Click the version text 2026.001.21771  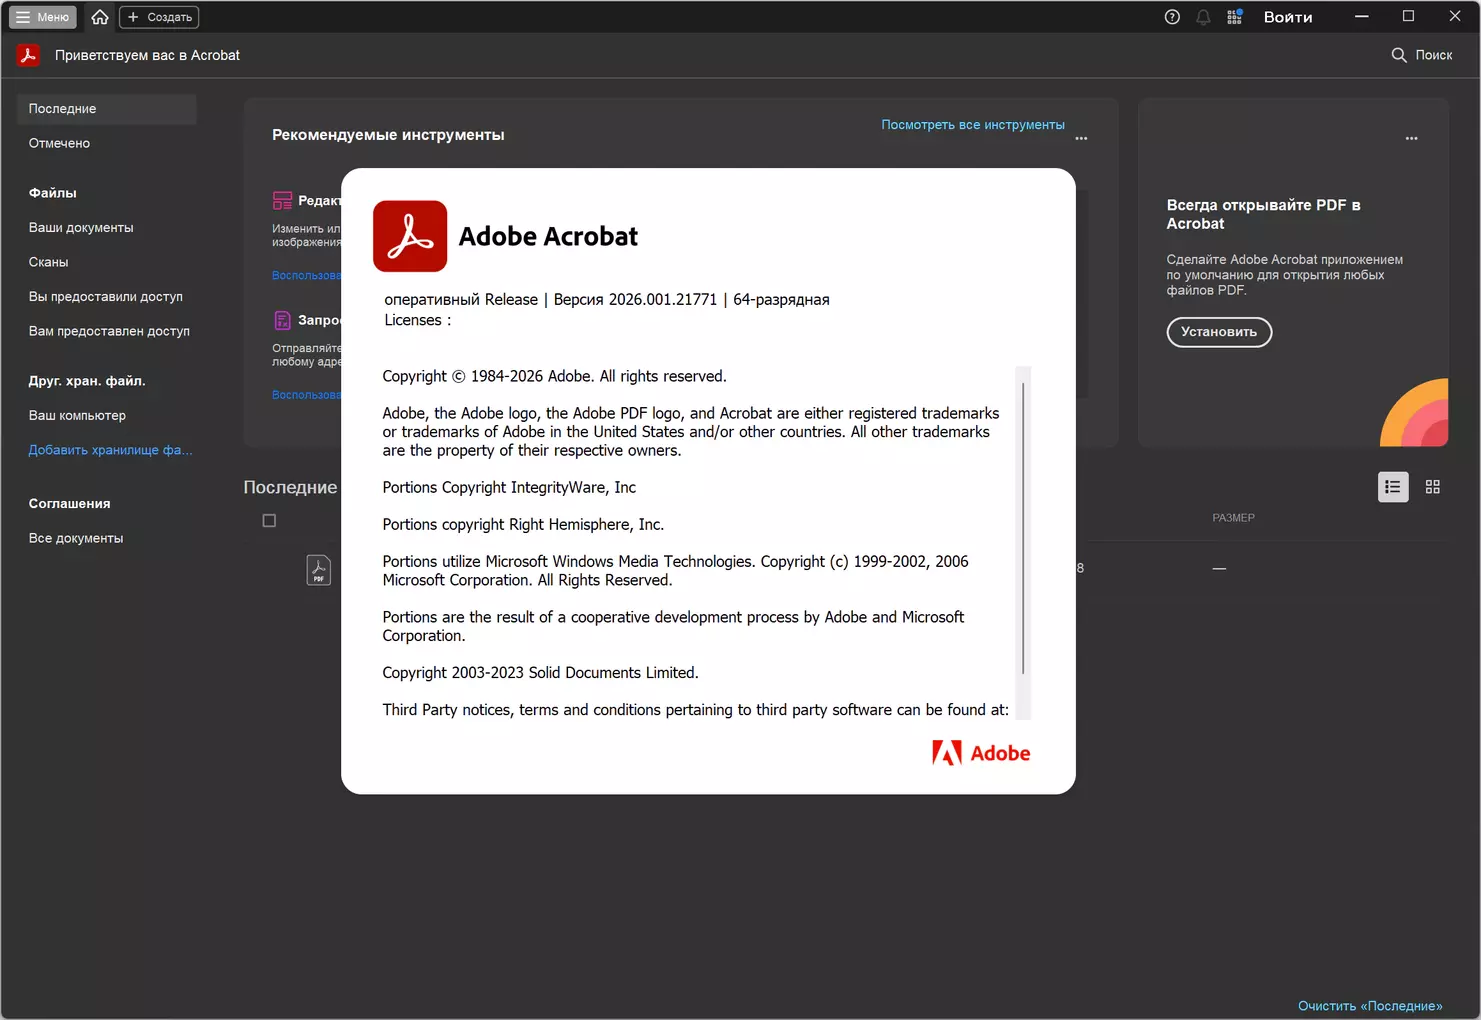[x=663, y=300]
